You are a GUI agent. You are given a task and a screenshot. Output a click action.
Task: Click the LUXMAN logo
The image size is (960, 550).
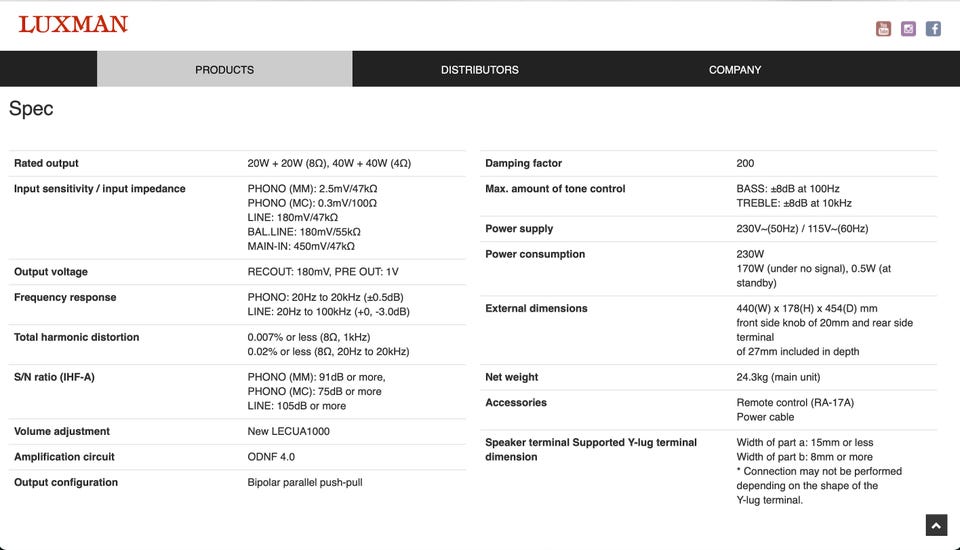[73, 24]
